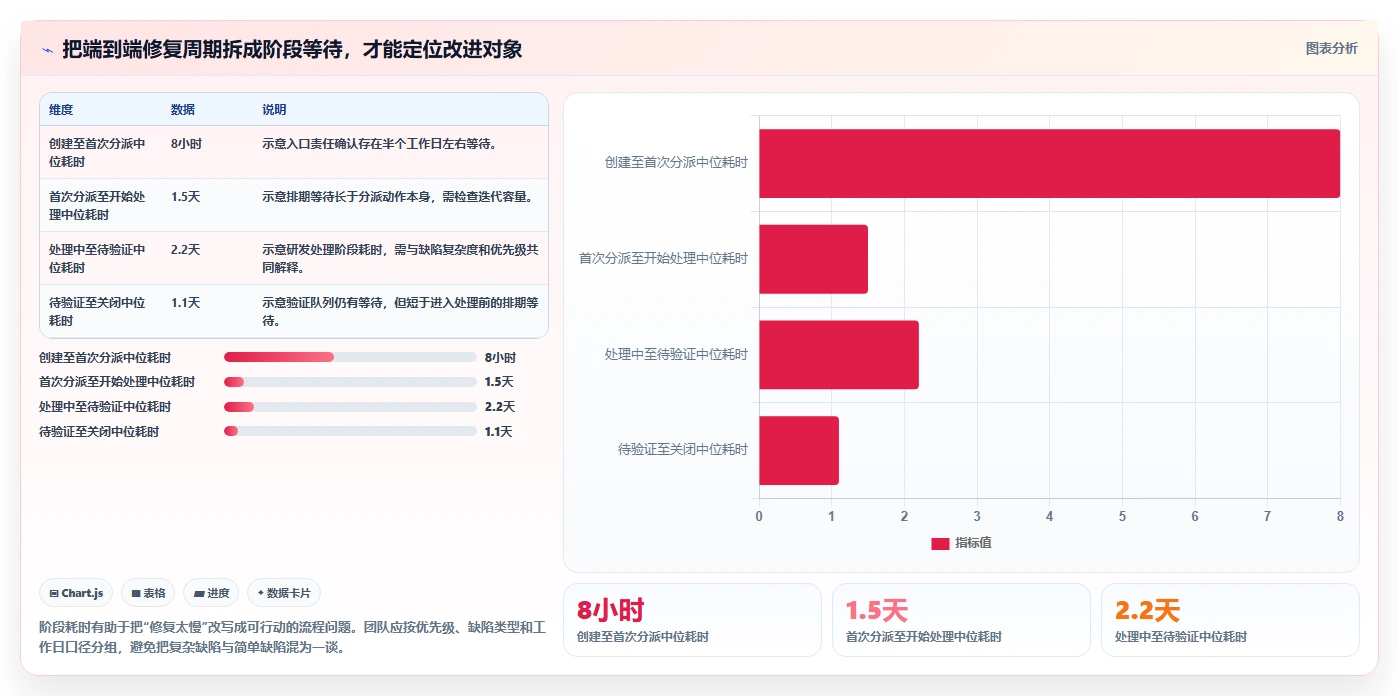Viewport: 1399px width, 696px height.
Task: Select the 数据卡片 tag chip
Action: tap(284, 593)
